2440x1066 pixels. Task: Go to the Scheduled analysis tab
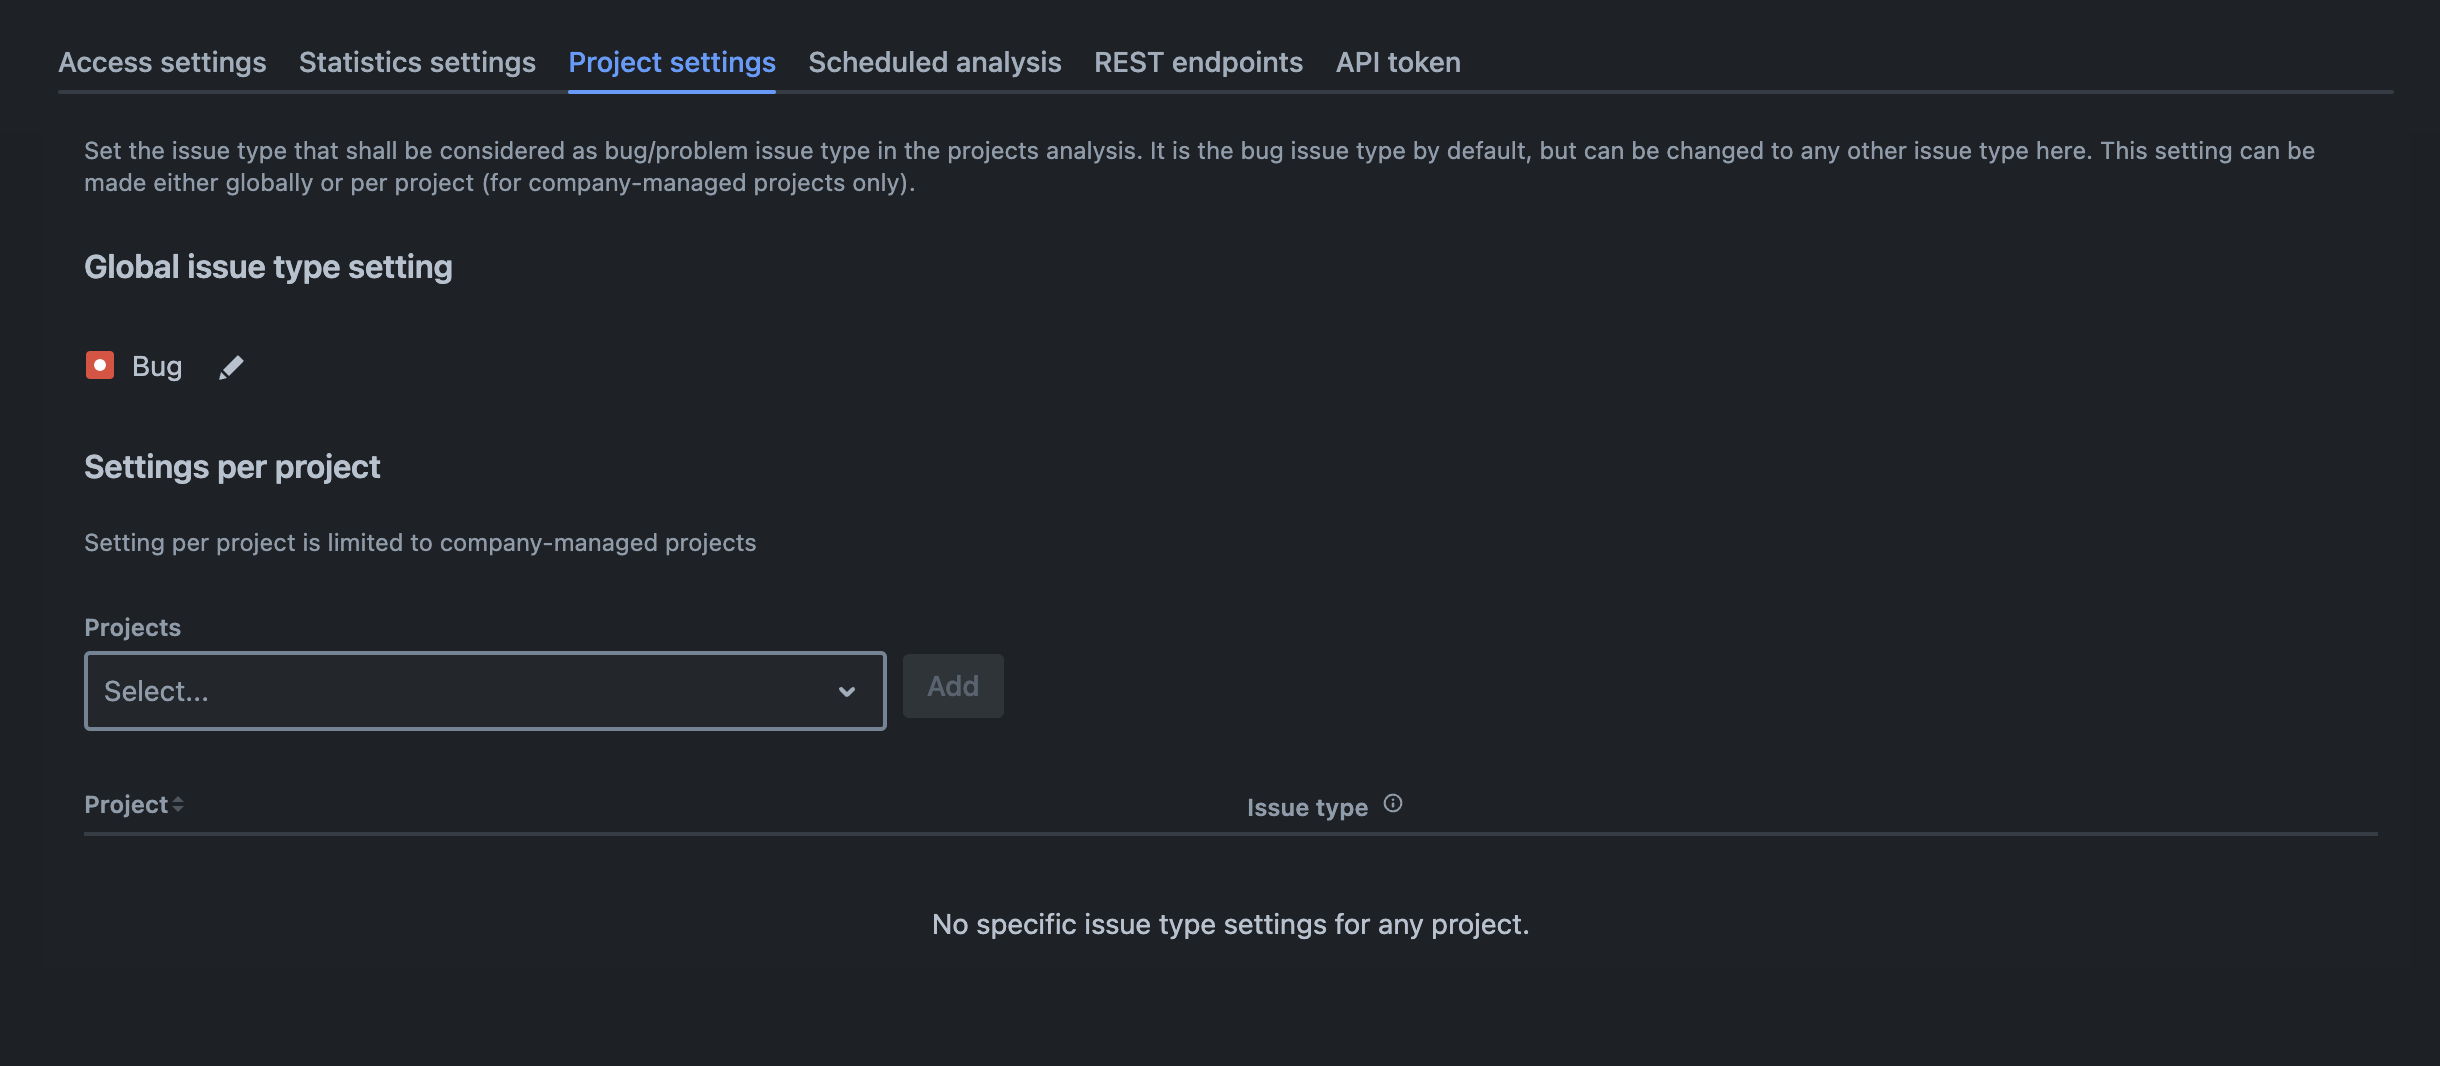(934, 62)
